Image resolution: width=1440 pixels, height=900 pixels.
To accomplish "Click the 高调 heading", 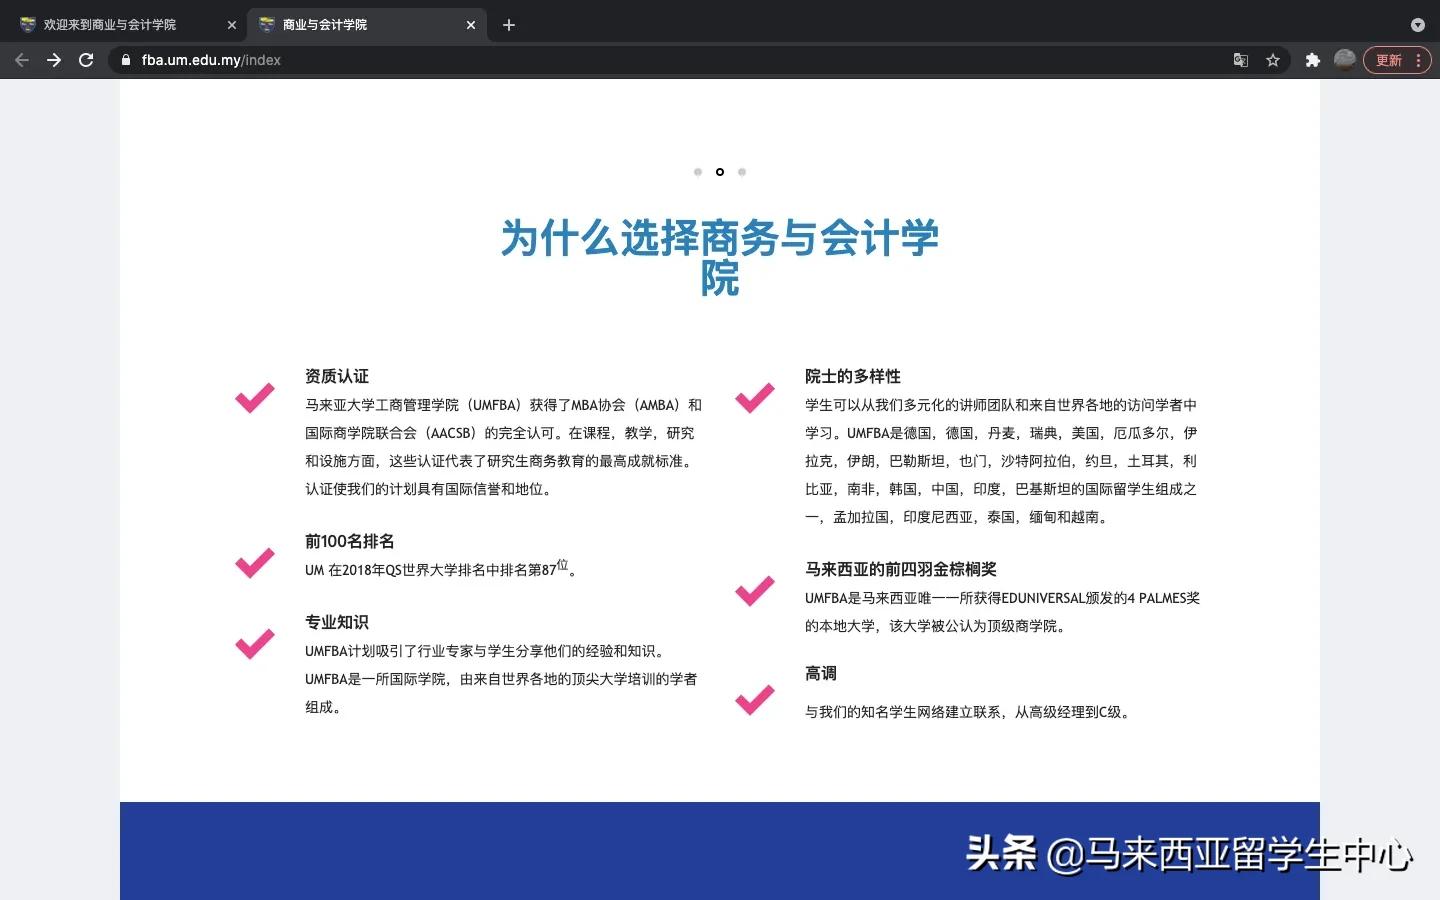I will (x=821, y=673).
